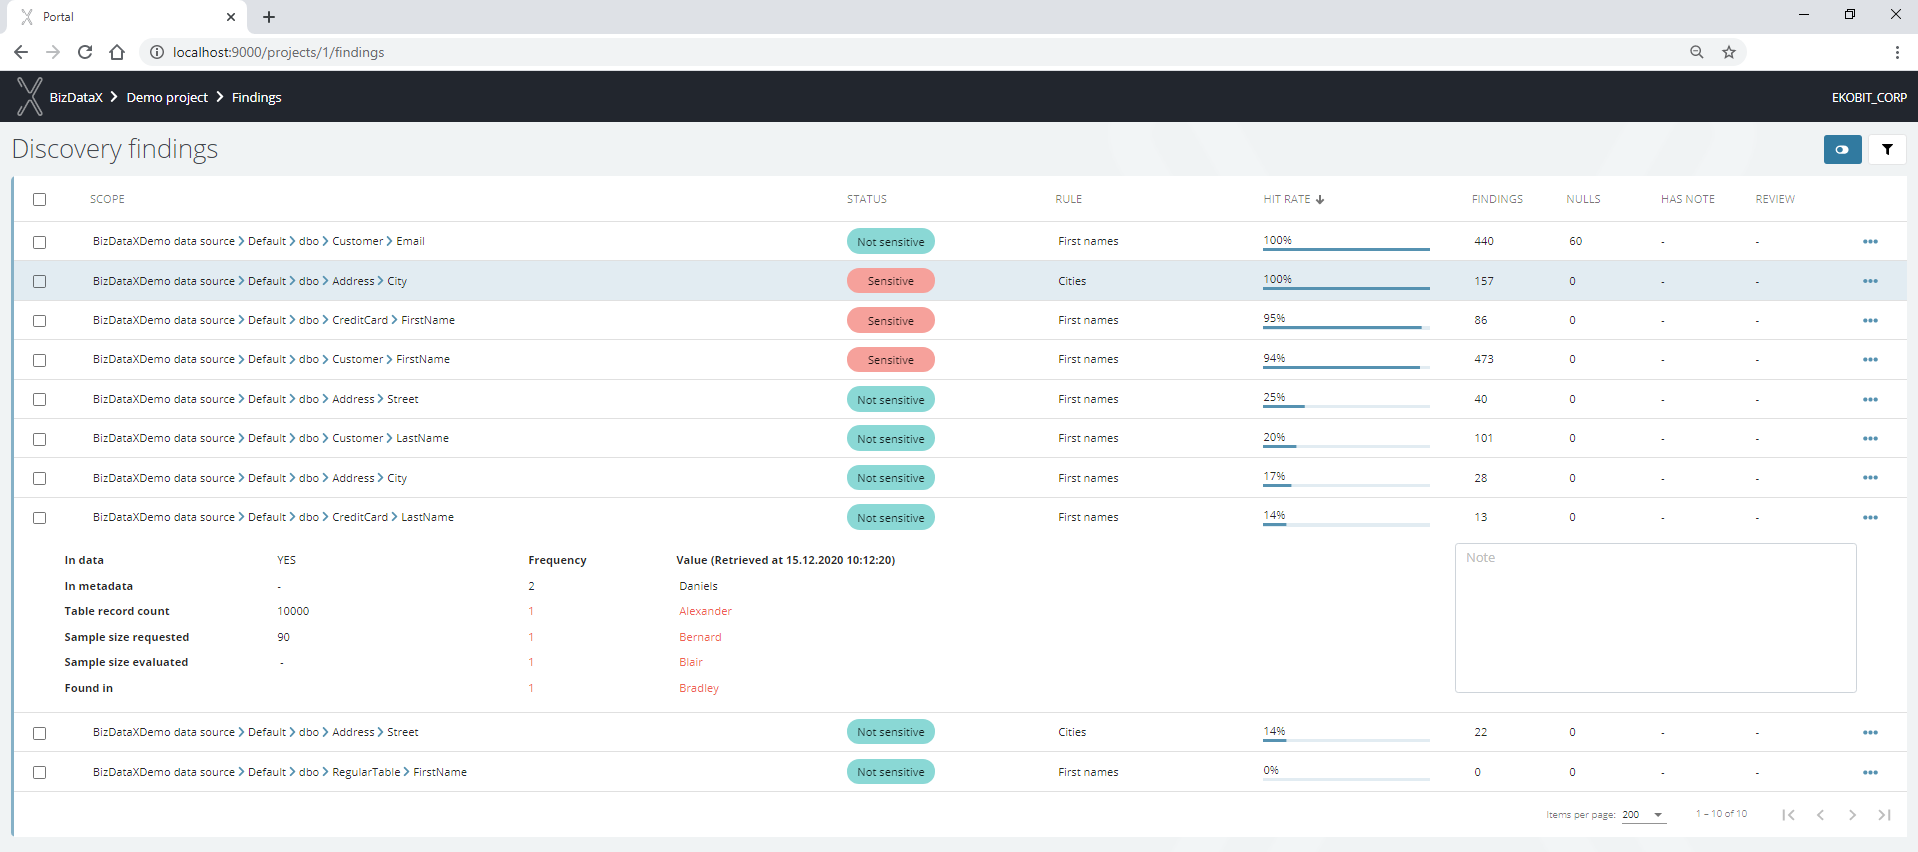Click Sensitive badge for CreditCard FirstName
Screen dimensions: 1918x852
[x=891, y=321]
